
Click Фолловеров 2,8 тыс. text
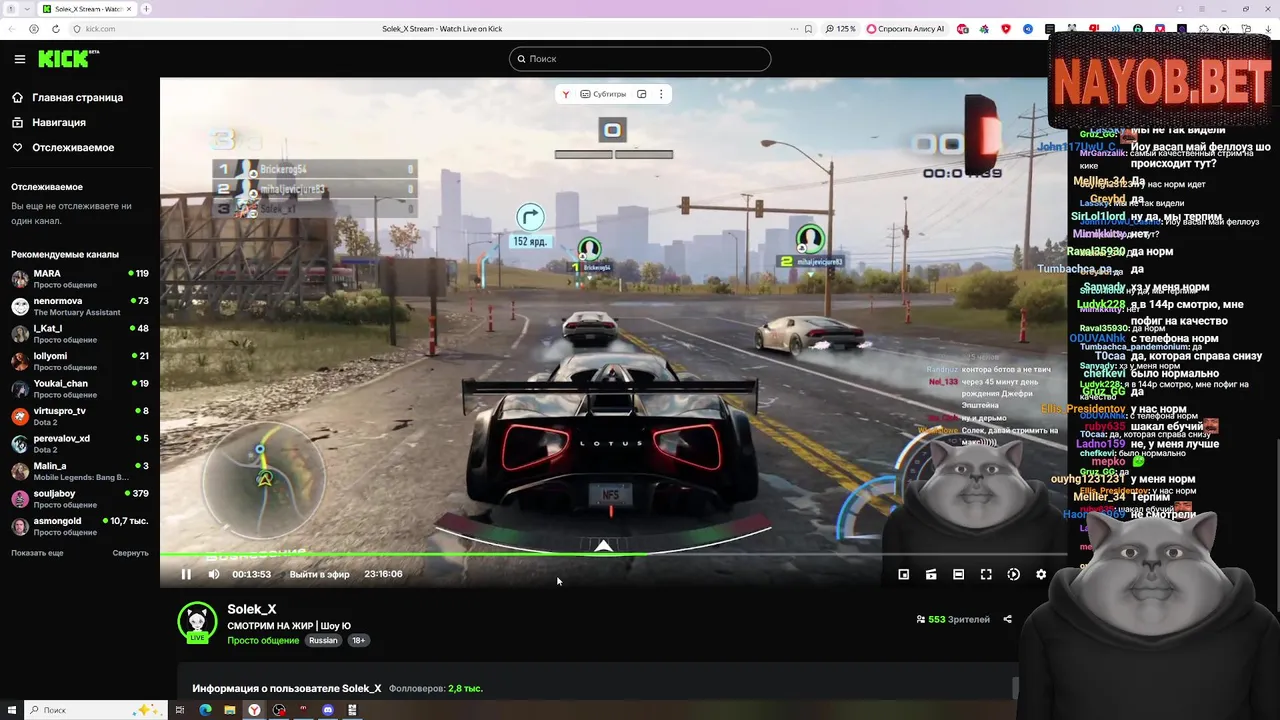click(x=436, y=688)
